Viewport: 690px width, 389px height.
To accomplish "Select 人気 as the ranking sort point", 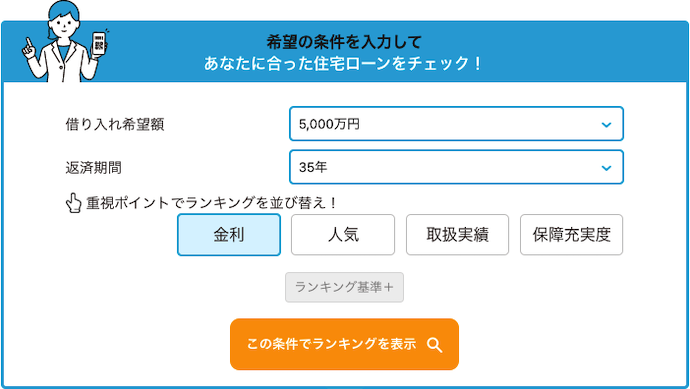I will coord(343,235).
